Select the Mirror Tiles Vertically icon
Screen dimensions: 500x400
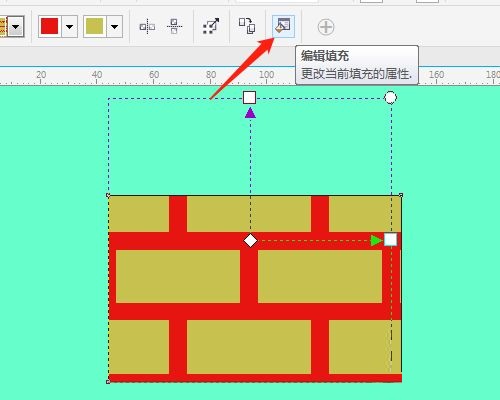coord(174,26)
